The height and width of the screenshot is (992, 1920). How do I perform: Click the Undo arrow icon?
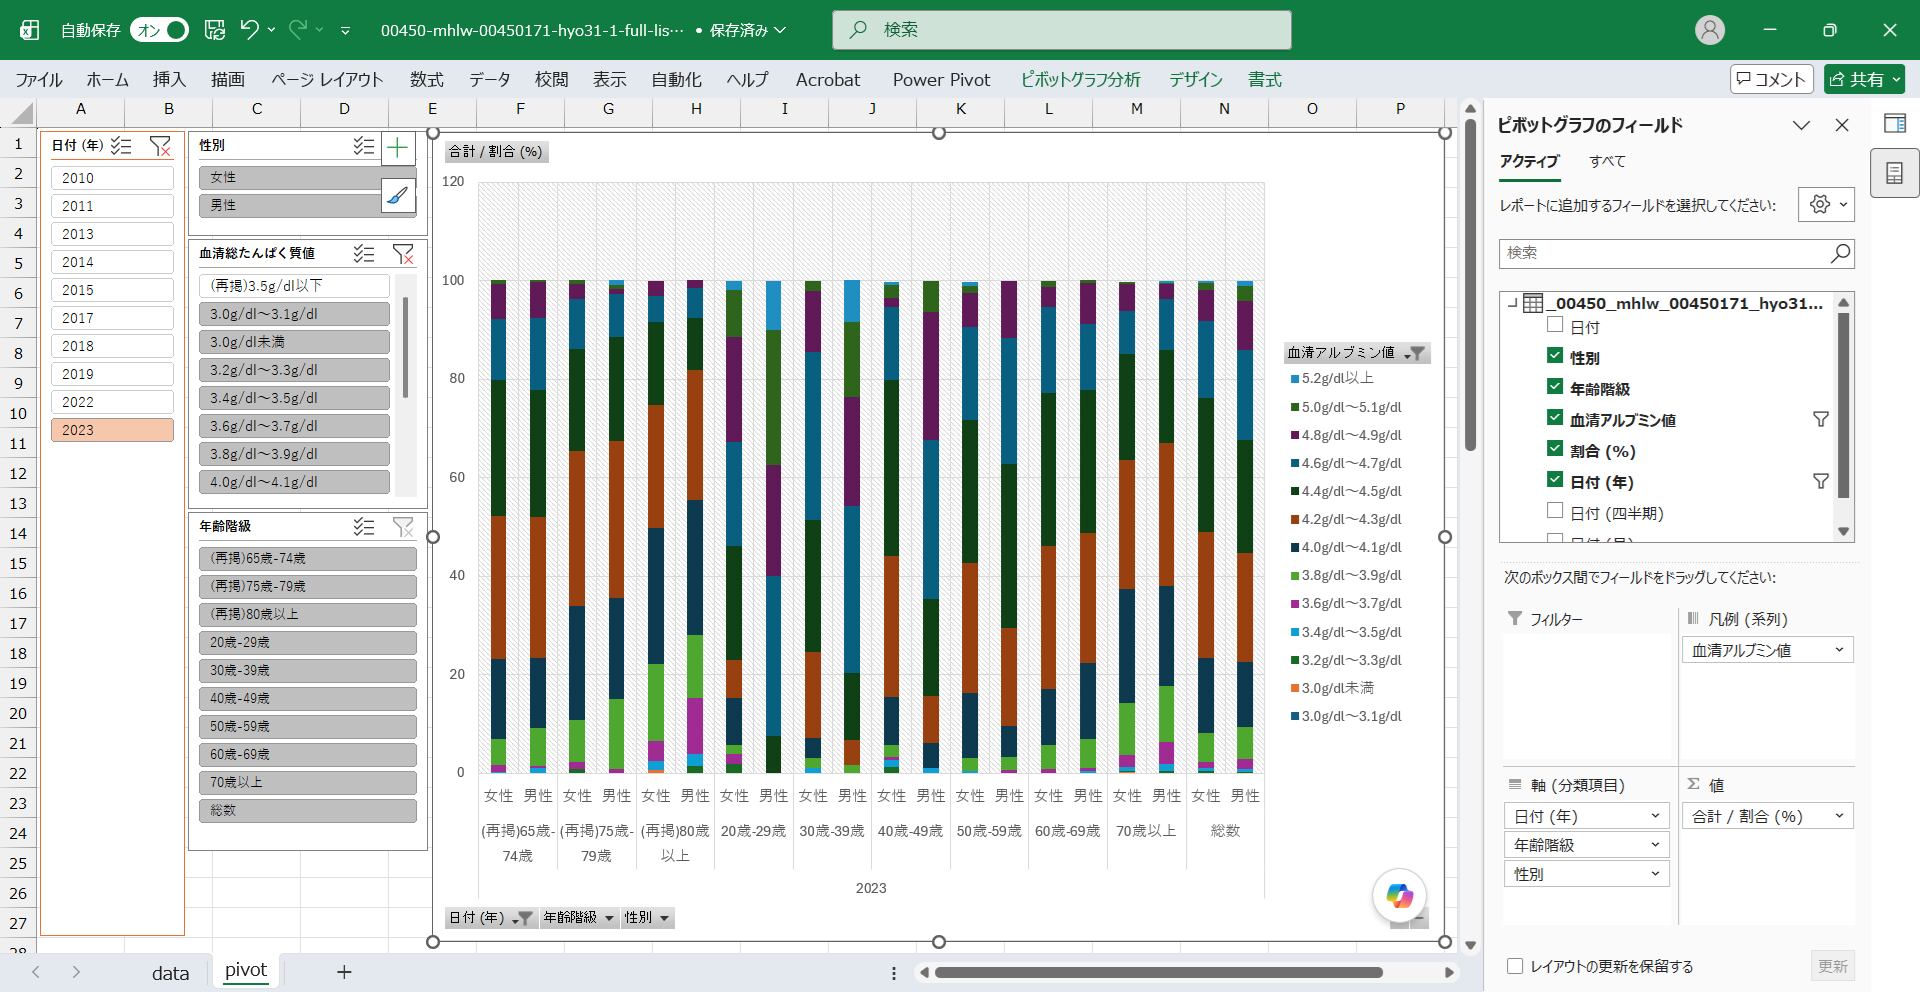[x=249, y=30]
